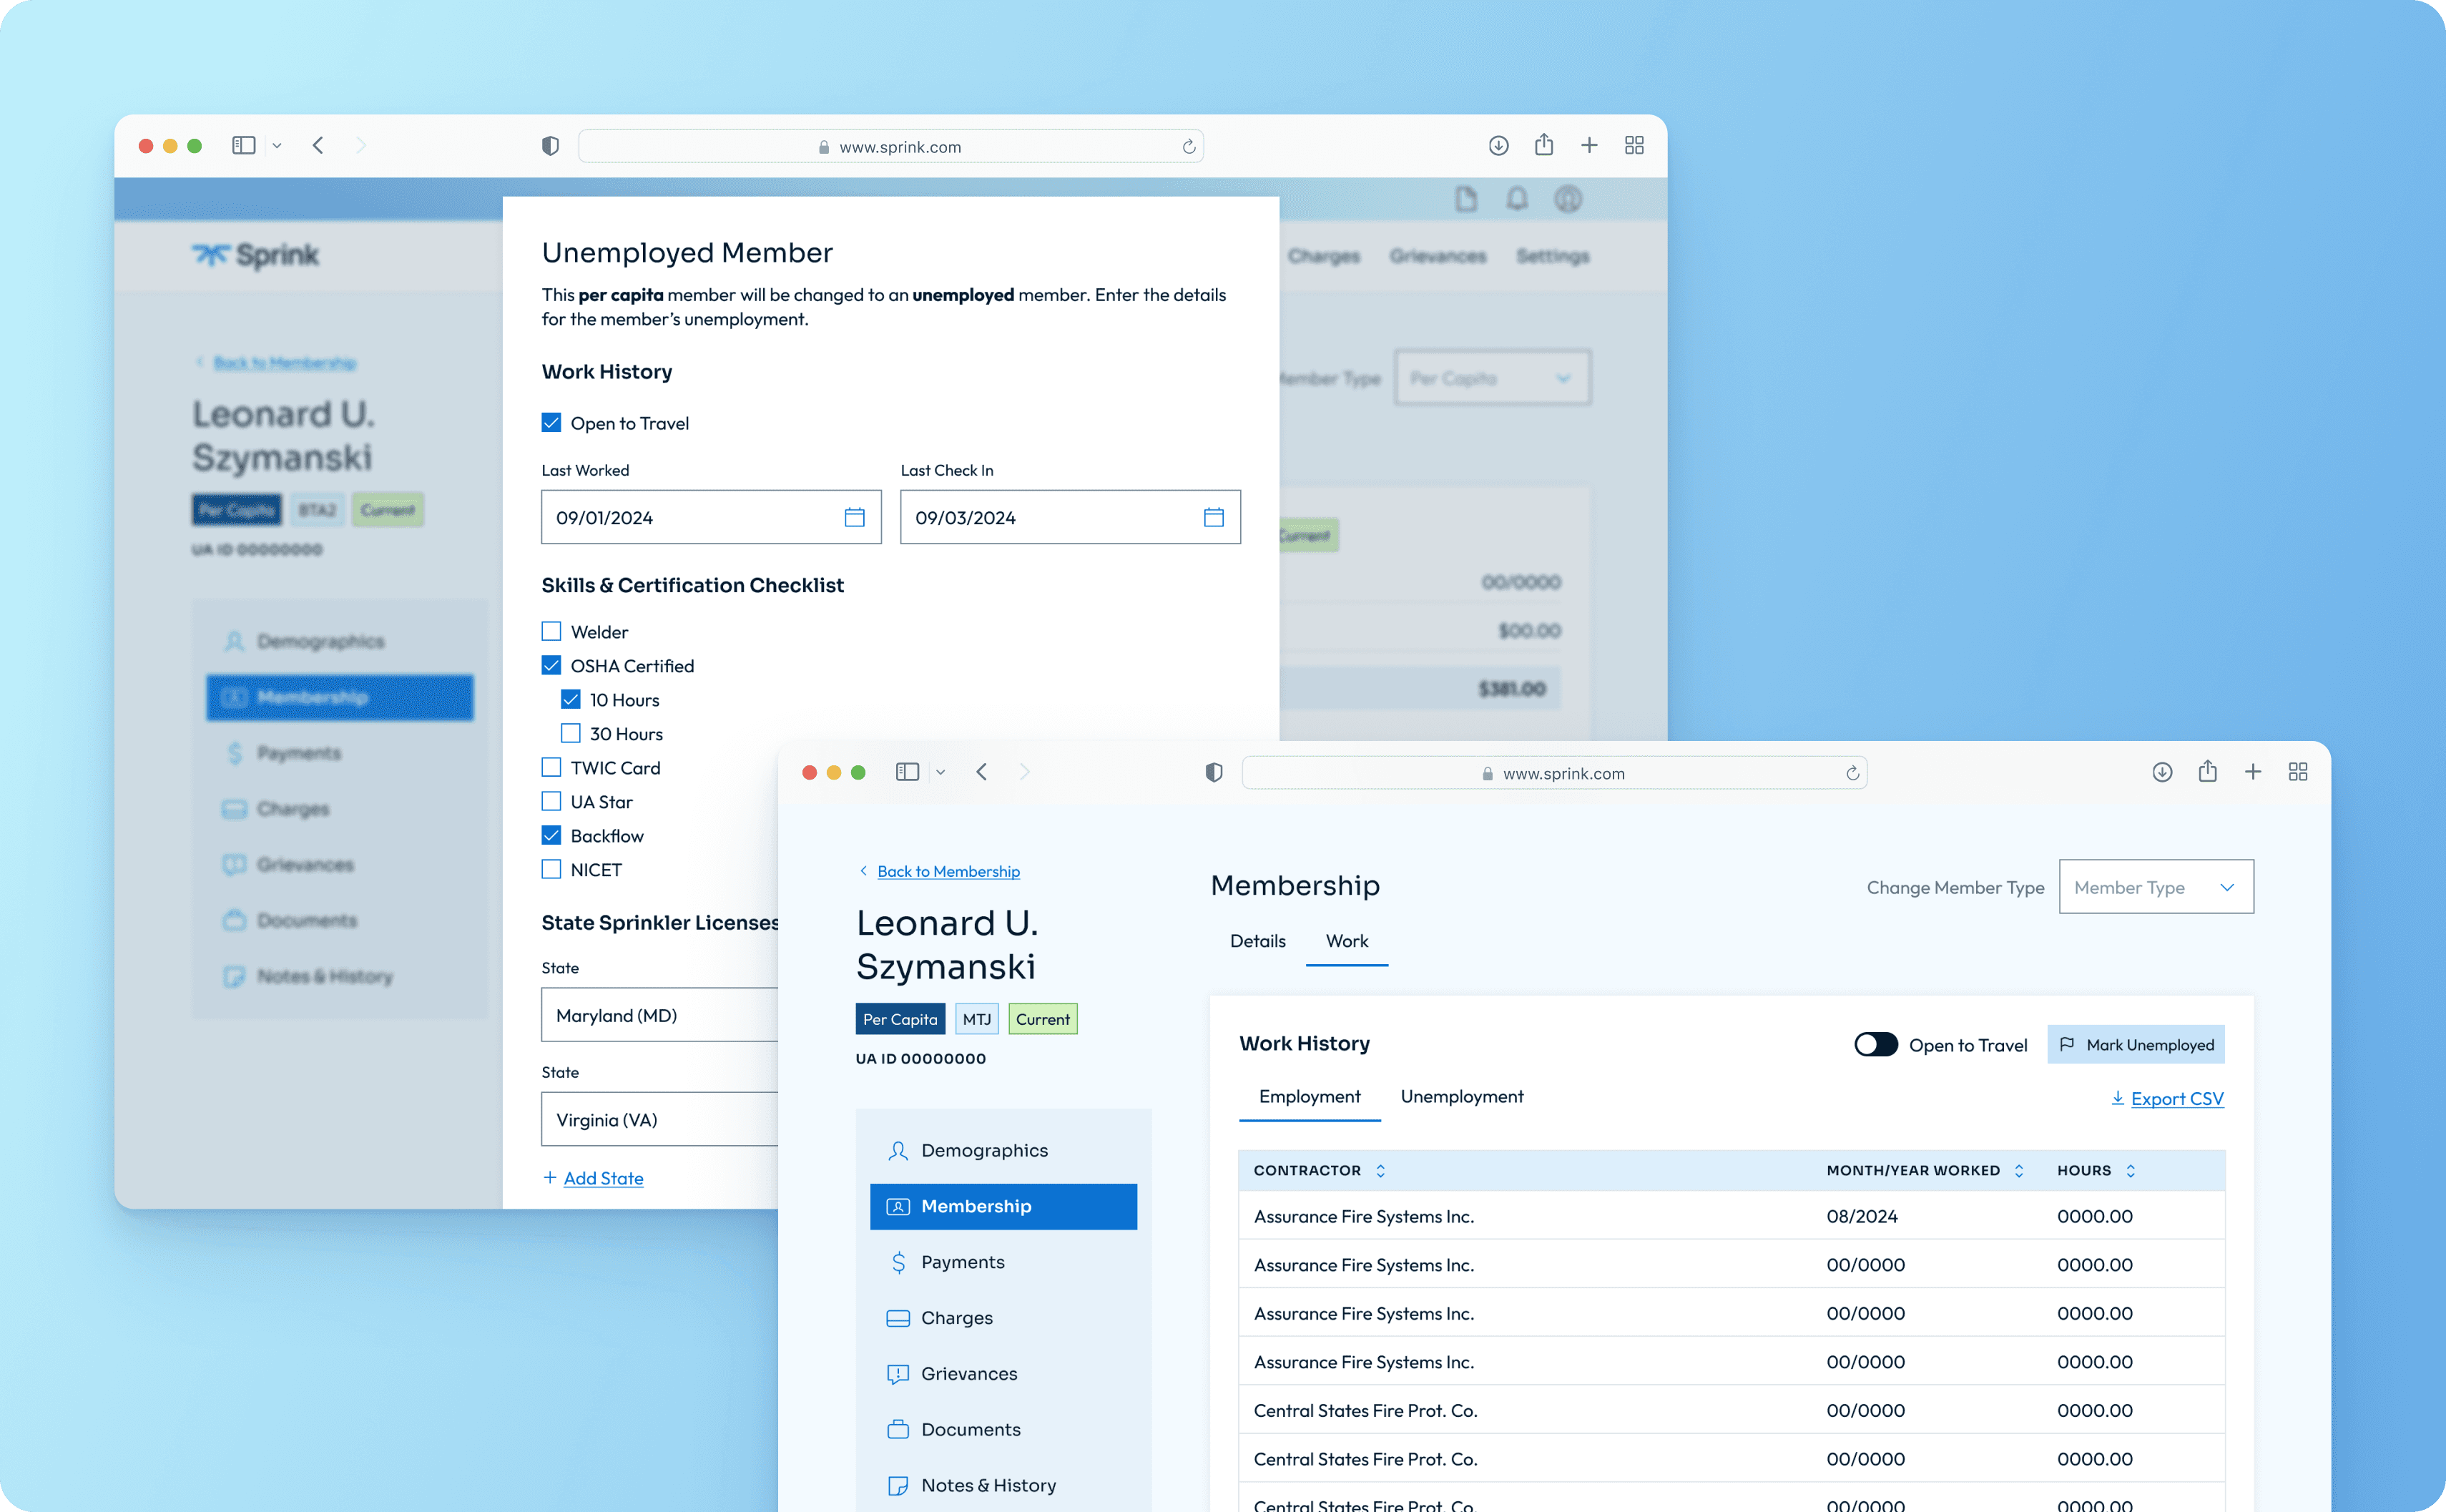Click the Payments dollar icon in the sidebar
The image size is (2446, 1512).
pyautogui.click(x=898, y=1262)
